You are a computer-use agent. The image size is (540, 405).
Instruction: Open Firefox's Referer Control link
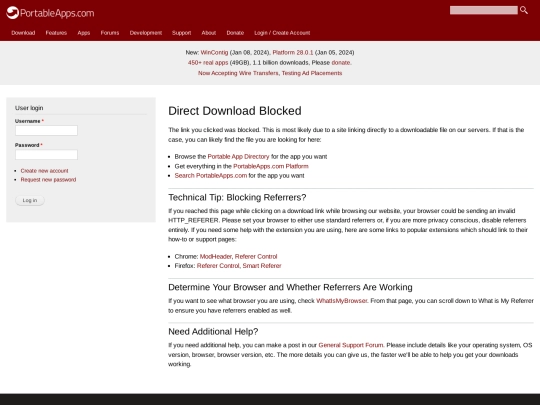tap(218, 266)
